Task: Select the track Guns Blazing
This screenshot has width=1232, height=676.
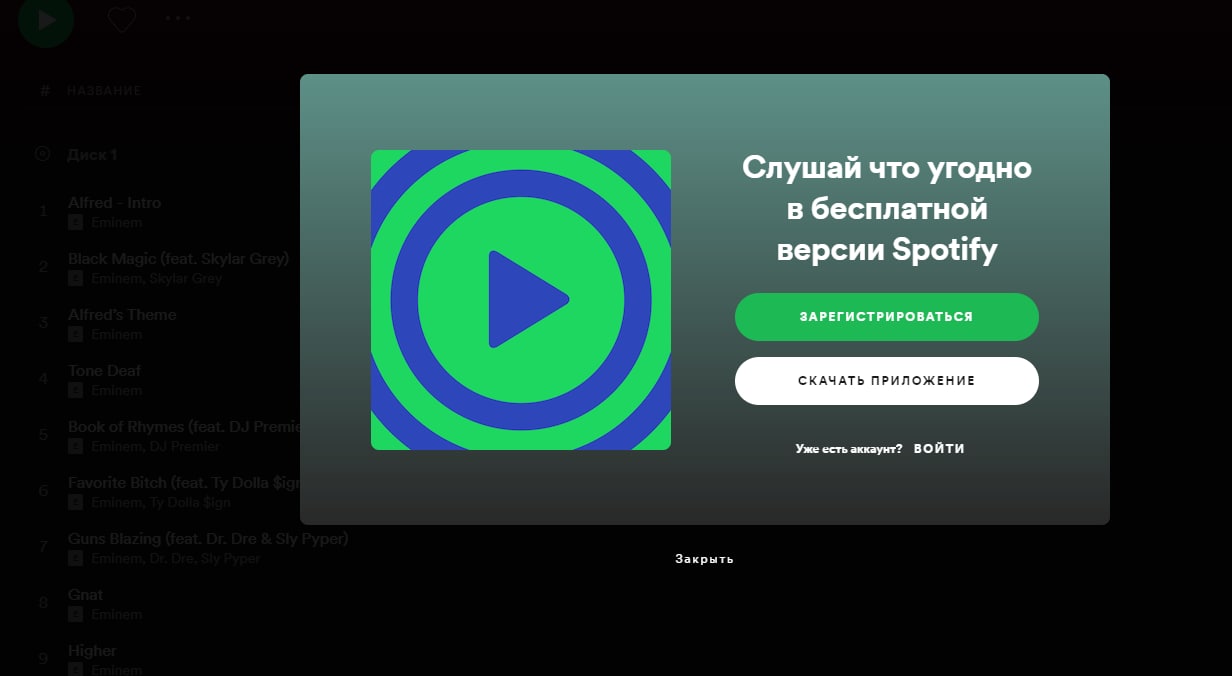Action: point(208,538)
